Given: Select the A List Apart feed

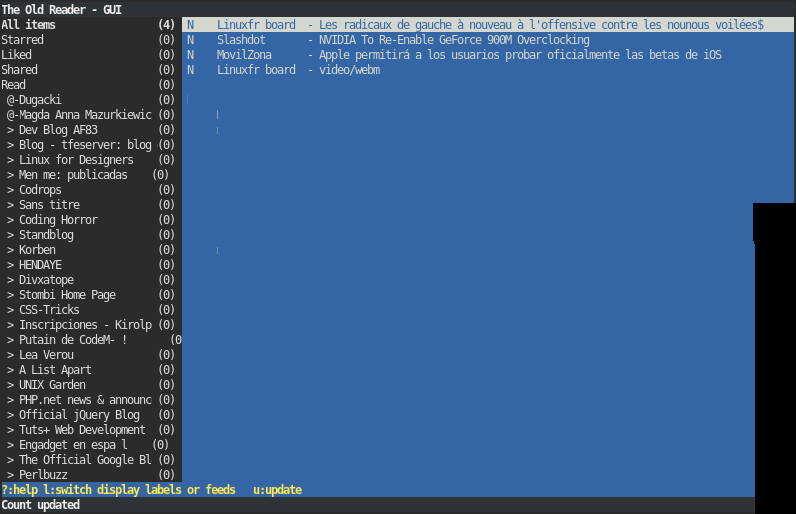Looking at the screenshot, I should coord(90,370).
